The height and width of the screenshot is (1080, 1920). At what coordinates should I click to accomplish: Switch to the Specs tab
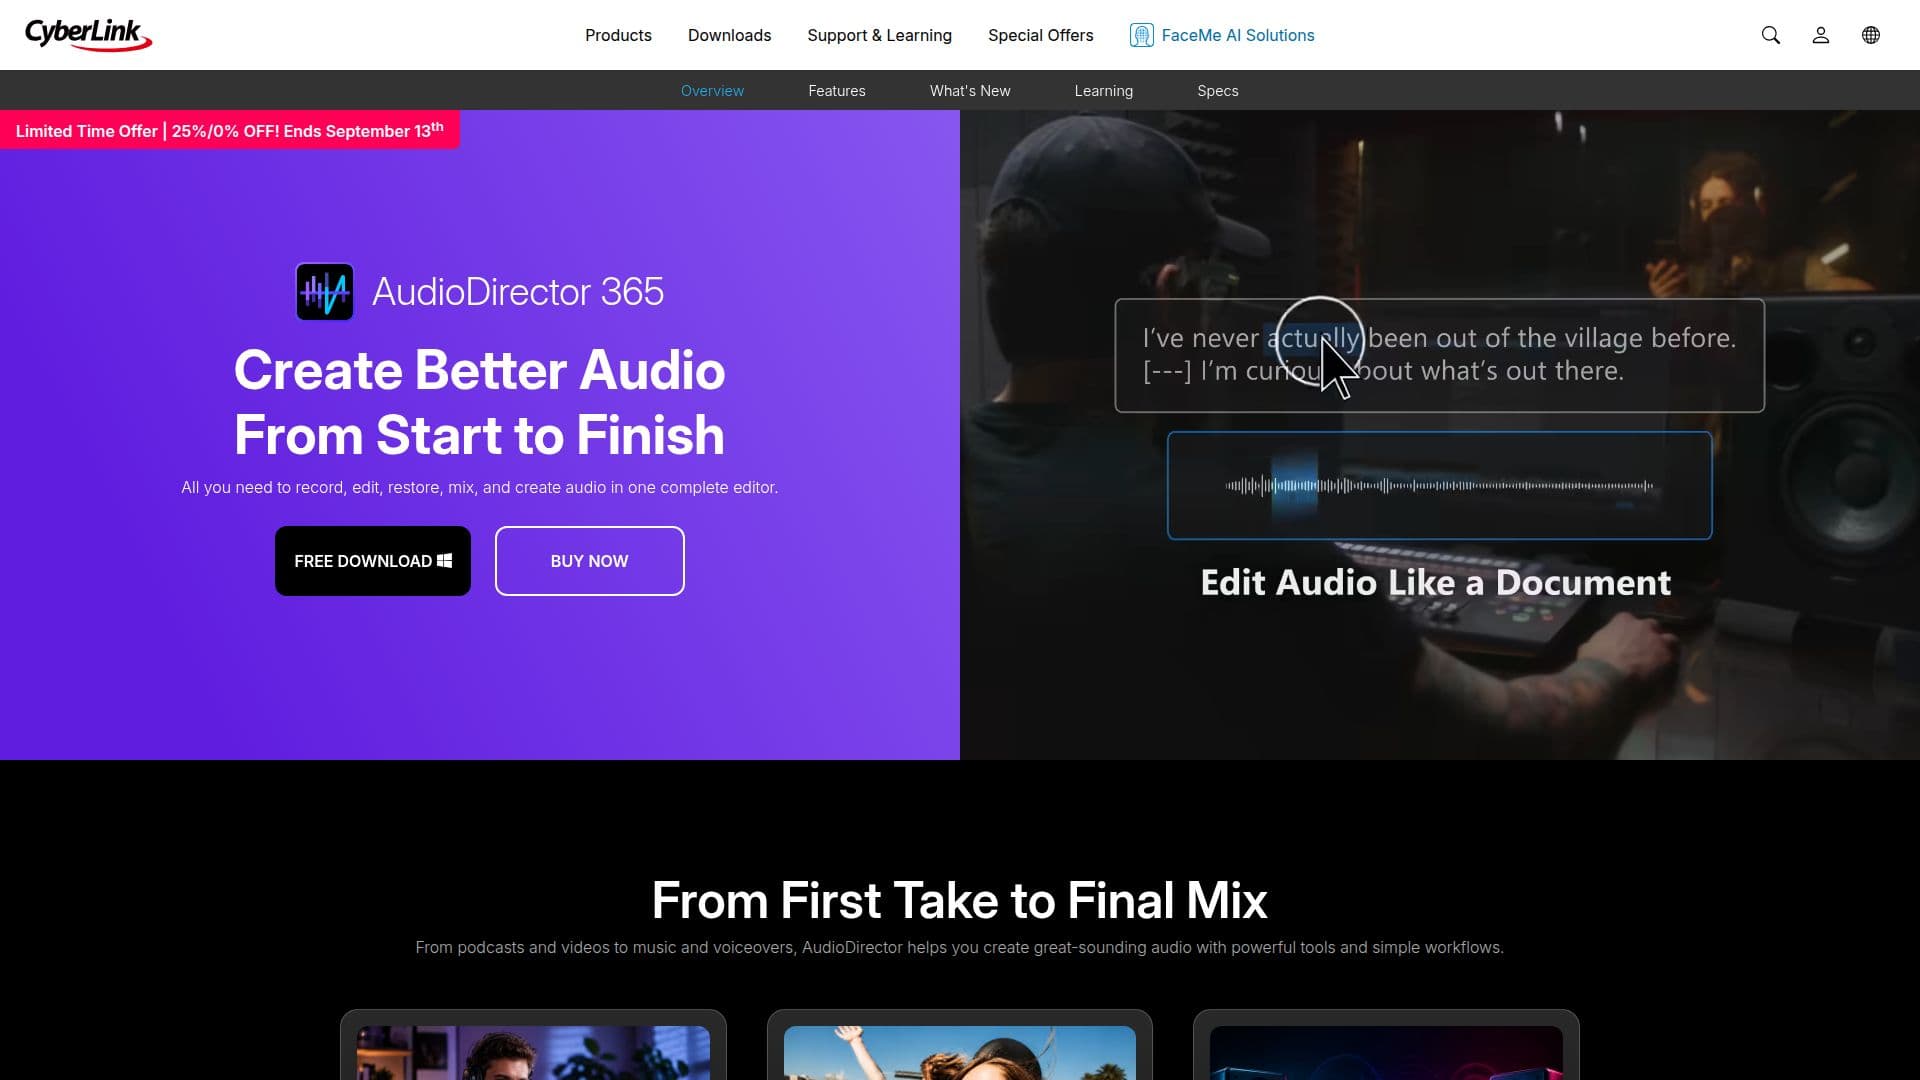point(1217,90)
